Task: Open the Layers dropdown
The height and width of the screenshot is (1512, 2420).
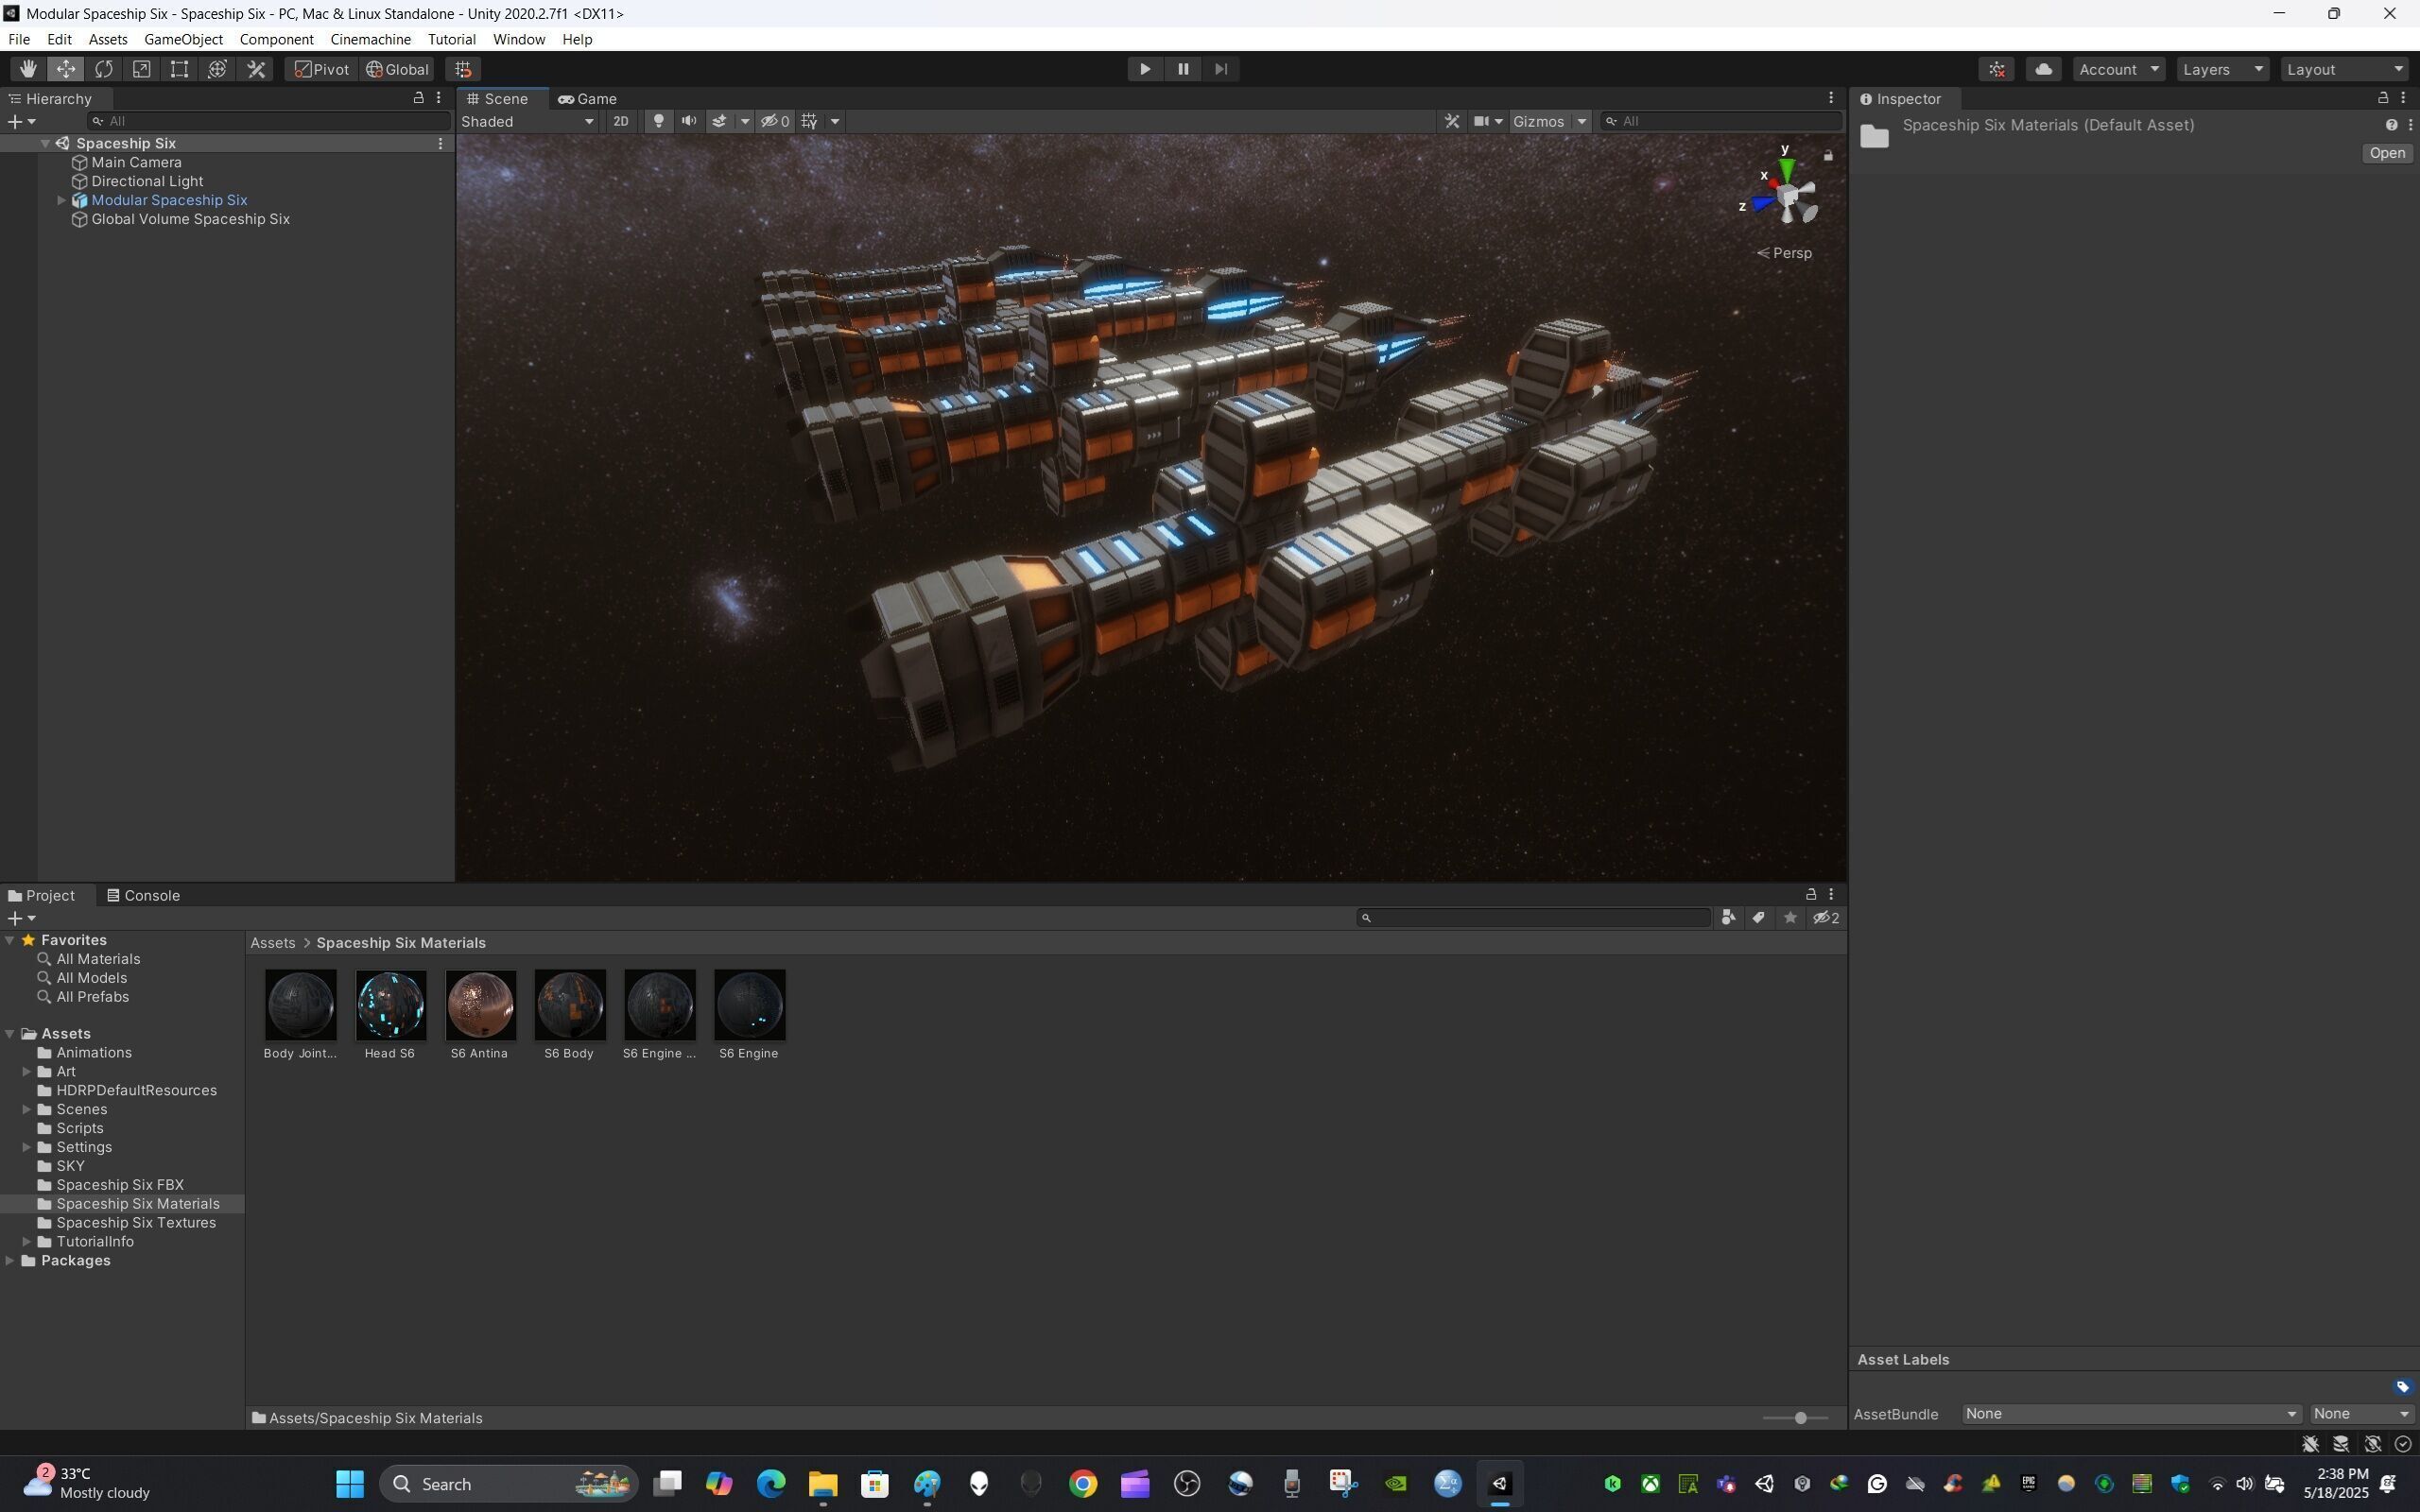Action: tap(2223, 69)
